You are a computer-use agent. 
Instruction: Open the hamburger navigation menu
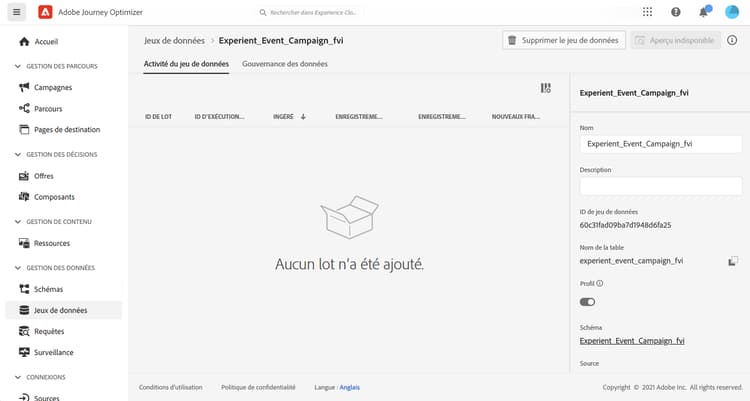click(x=17, y=12)
